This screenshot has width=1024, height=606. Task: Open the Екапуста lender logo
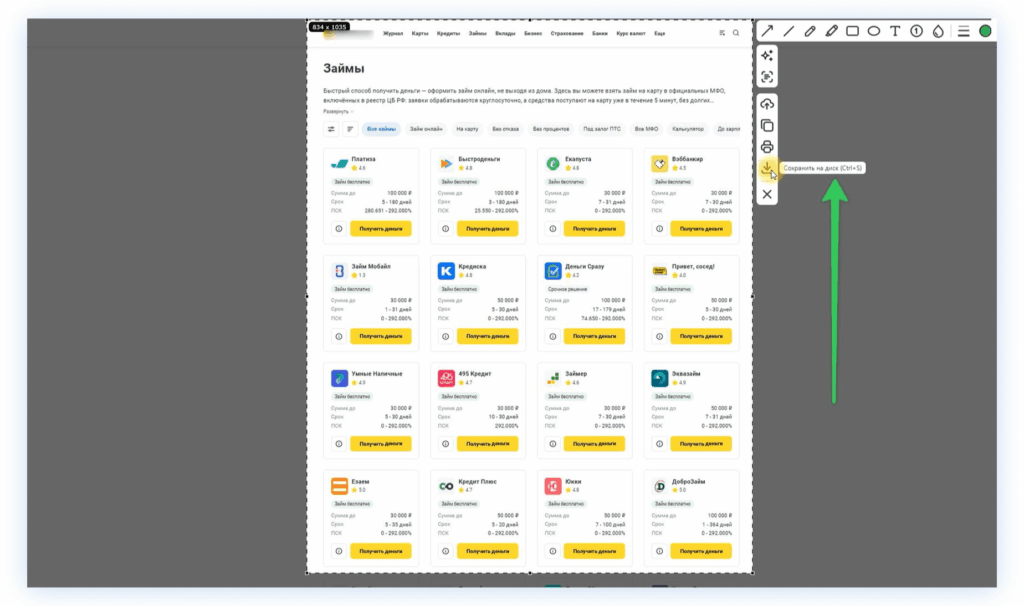click(x=552, y=163)
